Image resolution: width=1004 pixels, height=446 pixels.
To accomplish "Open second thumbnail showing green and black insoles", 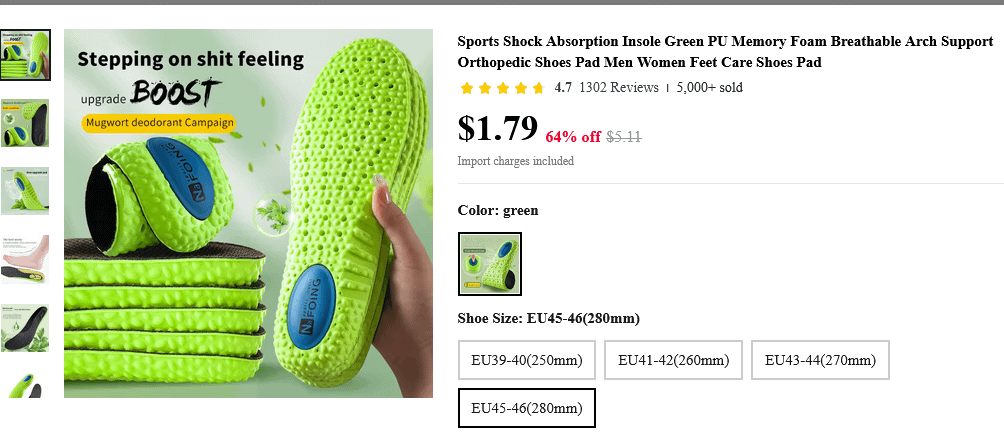I will tap(25, 122).
